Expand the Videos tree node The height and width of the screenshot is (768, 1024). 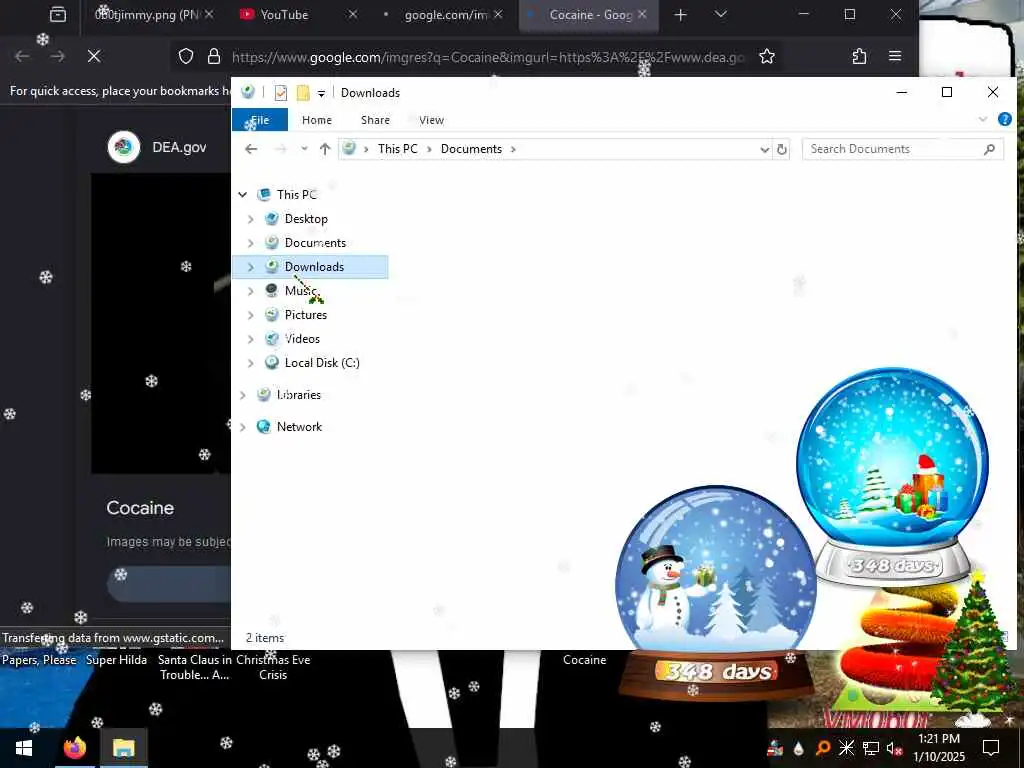(251, 339)
